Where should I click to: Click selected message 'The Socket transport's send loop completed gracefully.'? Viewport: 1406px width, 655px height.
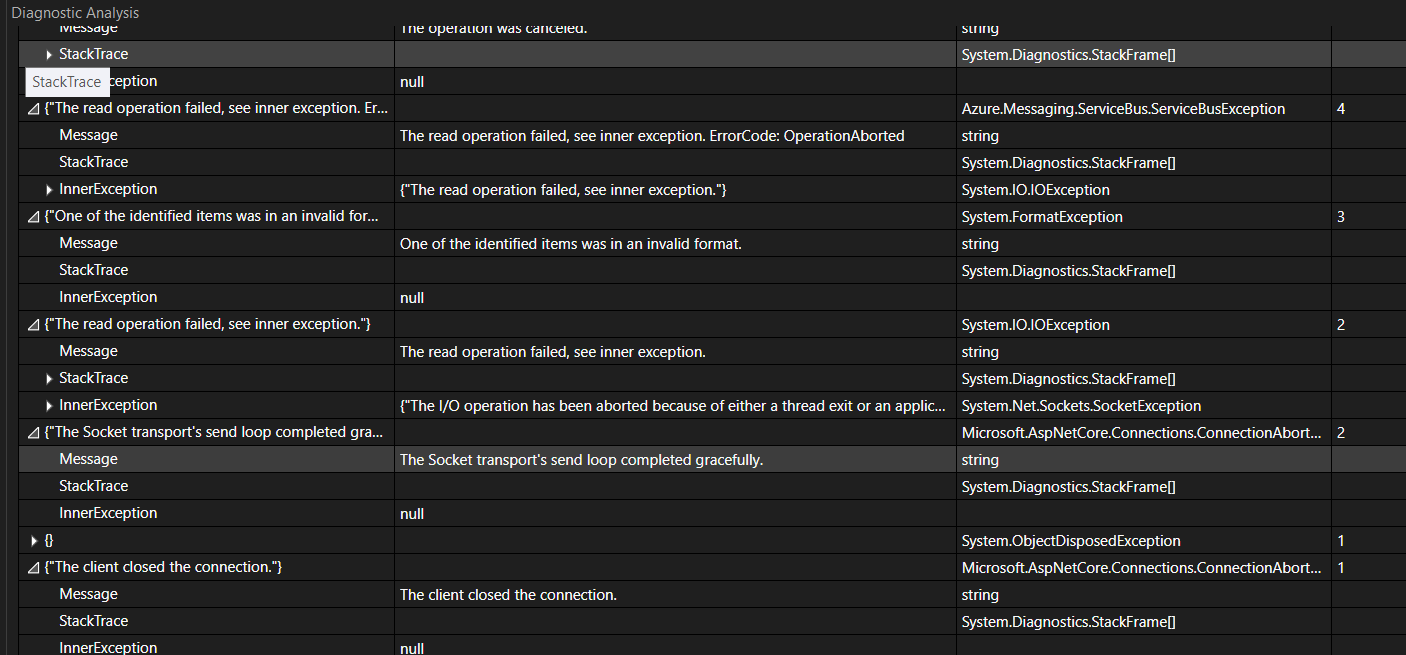pyautogui.click(x=581, y=460)
